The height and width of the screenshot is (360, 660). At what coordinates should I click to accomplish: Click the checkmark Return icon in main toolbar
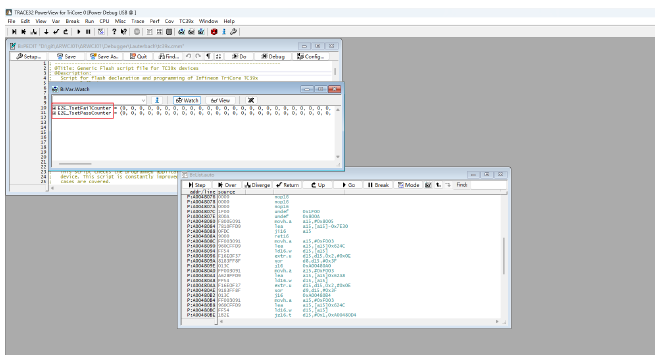[56, 32]
